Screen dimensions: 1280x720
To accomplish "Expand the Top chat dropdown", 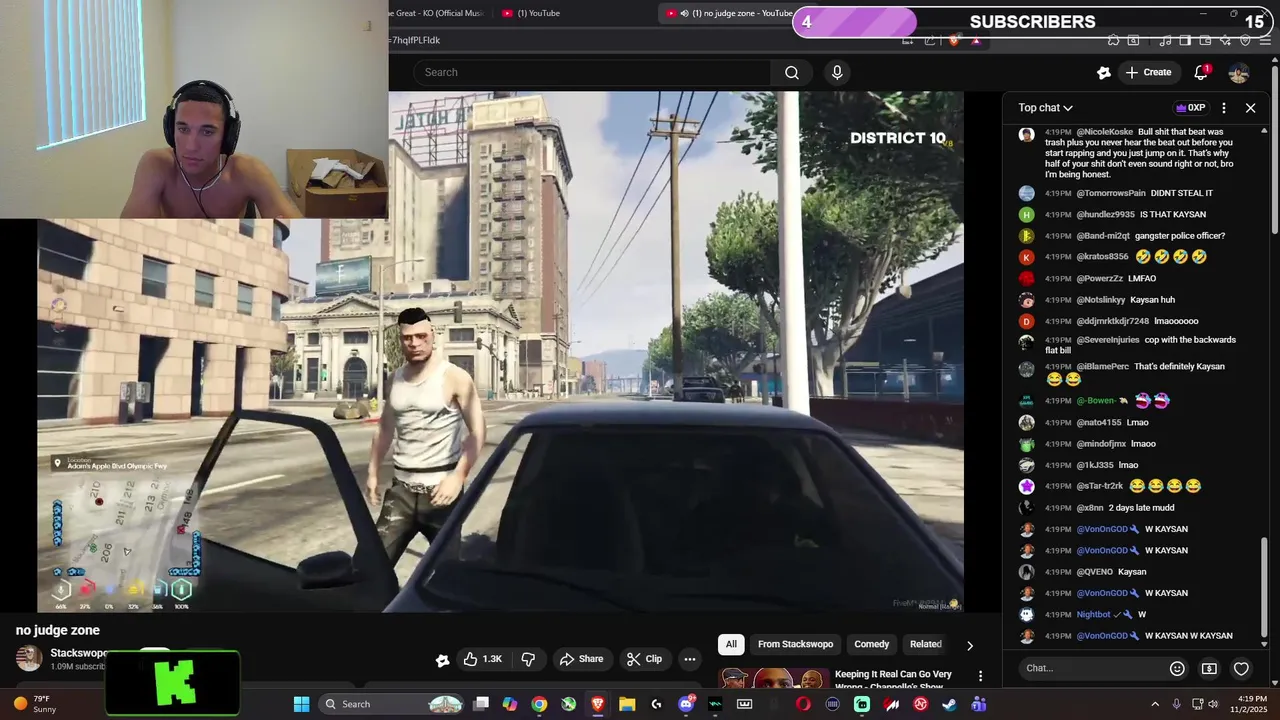I will point(1045,108).
